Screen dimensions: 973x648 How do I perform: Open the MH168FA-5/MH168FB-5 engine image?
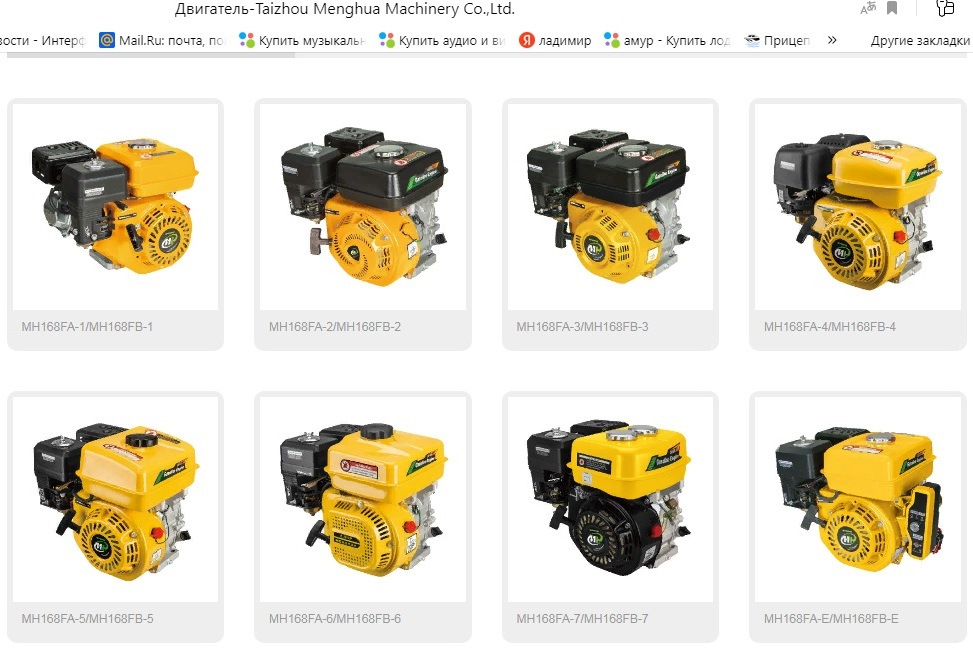[115, 499]
